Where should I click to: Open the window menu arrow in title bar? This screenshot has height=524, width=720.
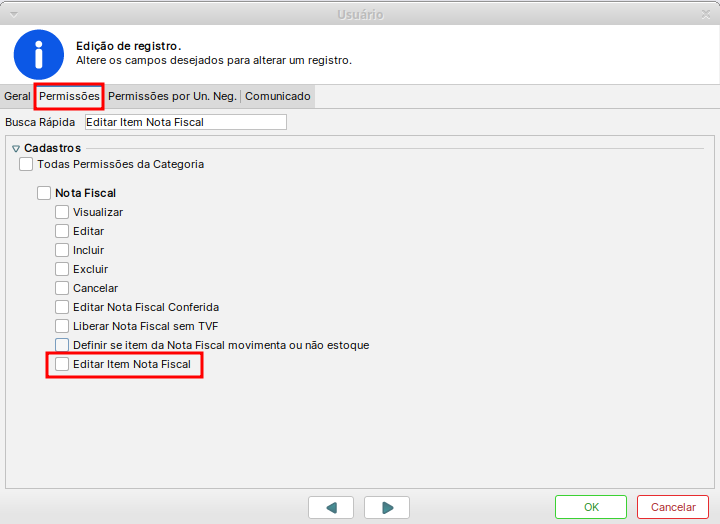pos(12,14)
